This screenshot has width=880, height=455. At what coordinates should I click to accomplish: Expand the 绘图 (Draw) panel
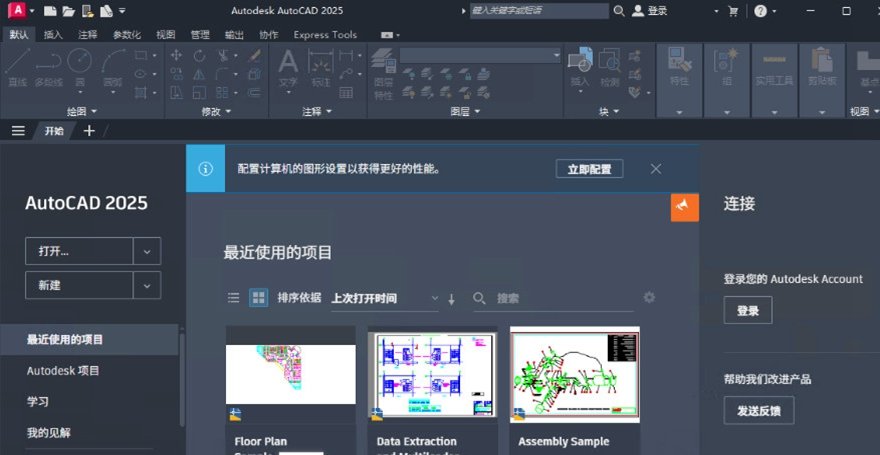pos(82,112)
